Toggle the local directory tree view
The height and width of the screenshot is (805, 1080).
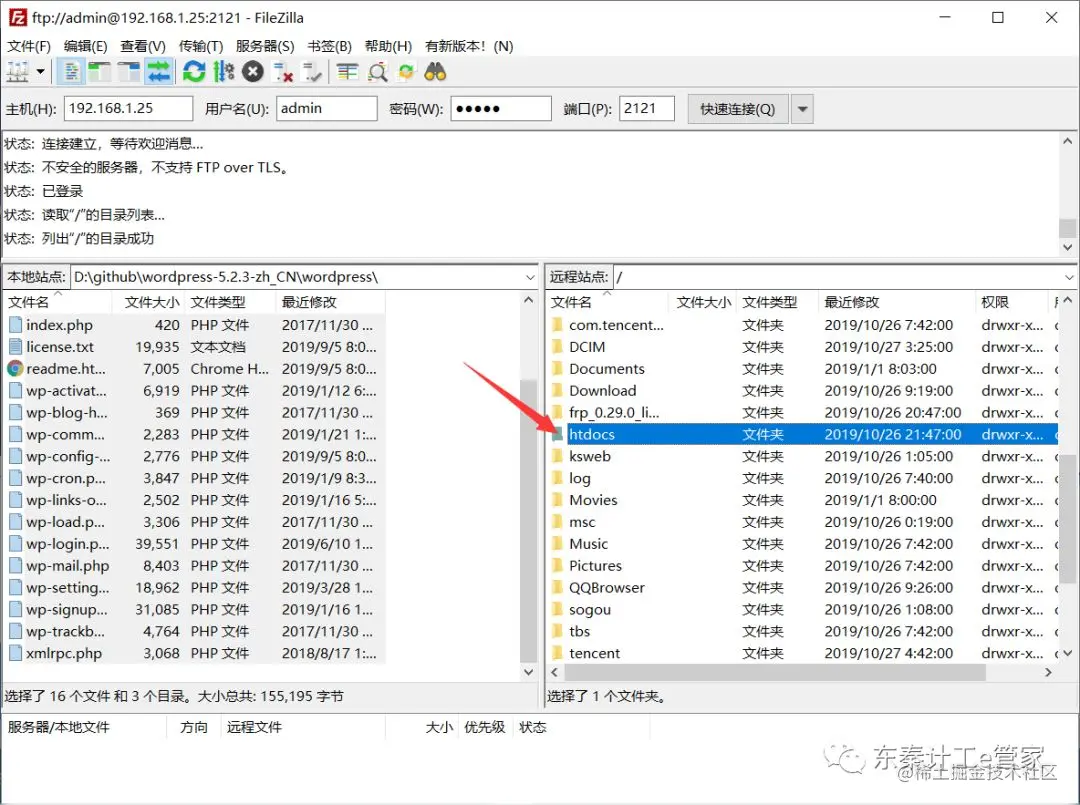pos(98,71)
